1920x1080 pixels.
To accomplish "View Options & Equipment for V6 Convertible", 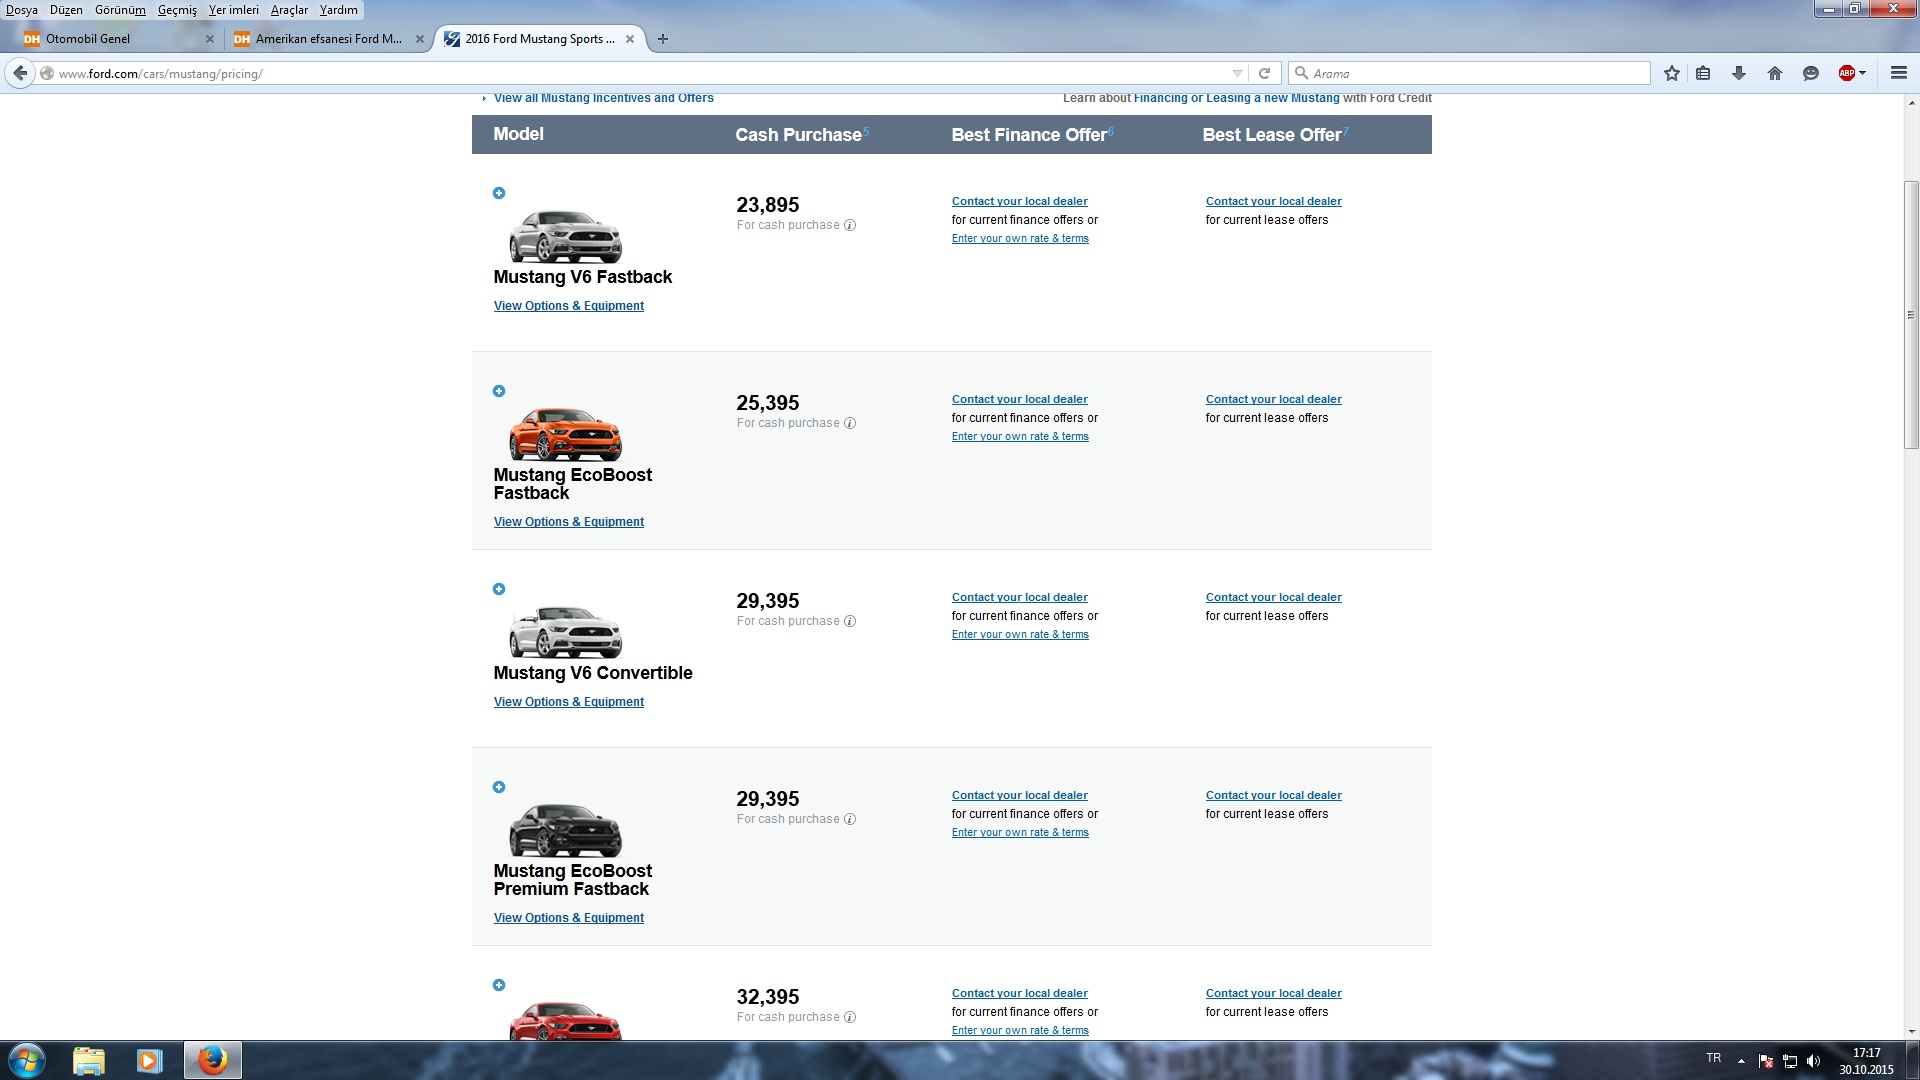I will [x=568, y=702].
